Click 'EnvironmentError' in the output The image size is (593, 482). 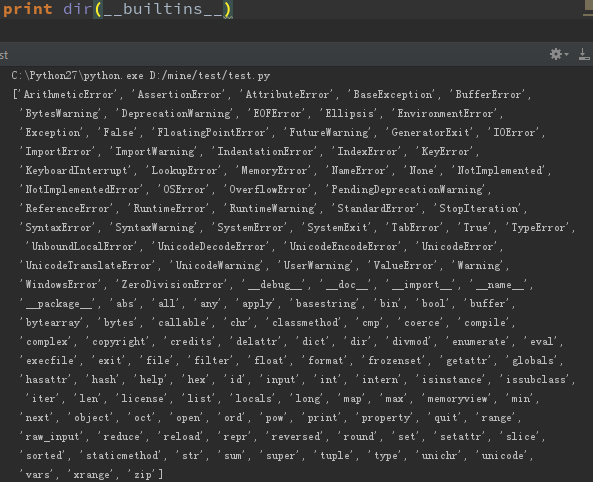click(445, 113)
